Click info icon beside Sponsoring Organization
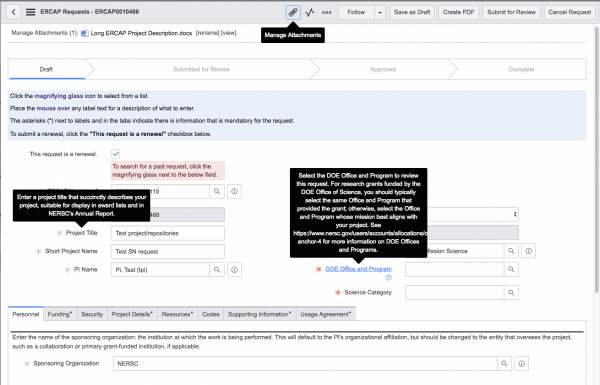This screenshot has width=600, height=385. (522, 364)
